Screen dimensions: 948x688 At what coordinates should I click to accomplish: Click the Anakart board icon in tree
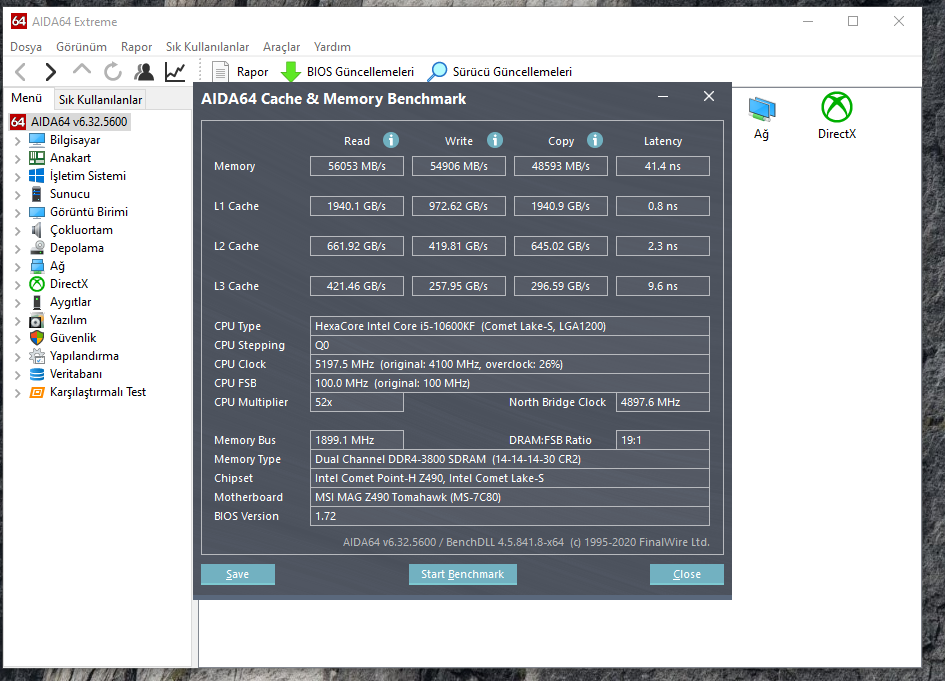[37, 158]
